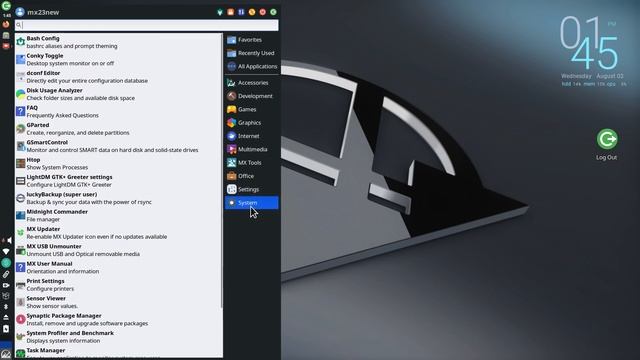Viewport: 640px width, 360px height.
Task: Open System Profiler and Benchmark
Action: (x=118, y=337)
